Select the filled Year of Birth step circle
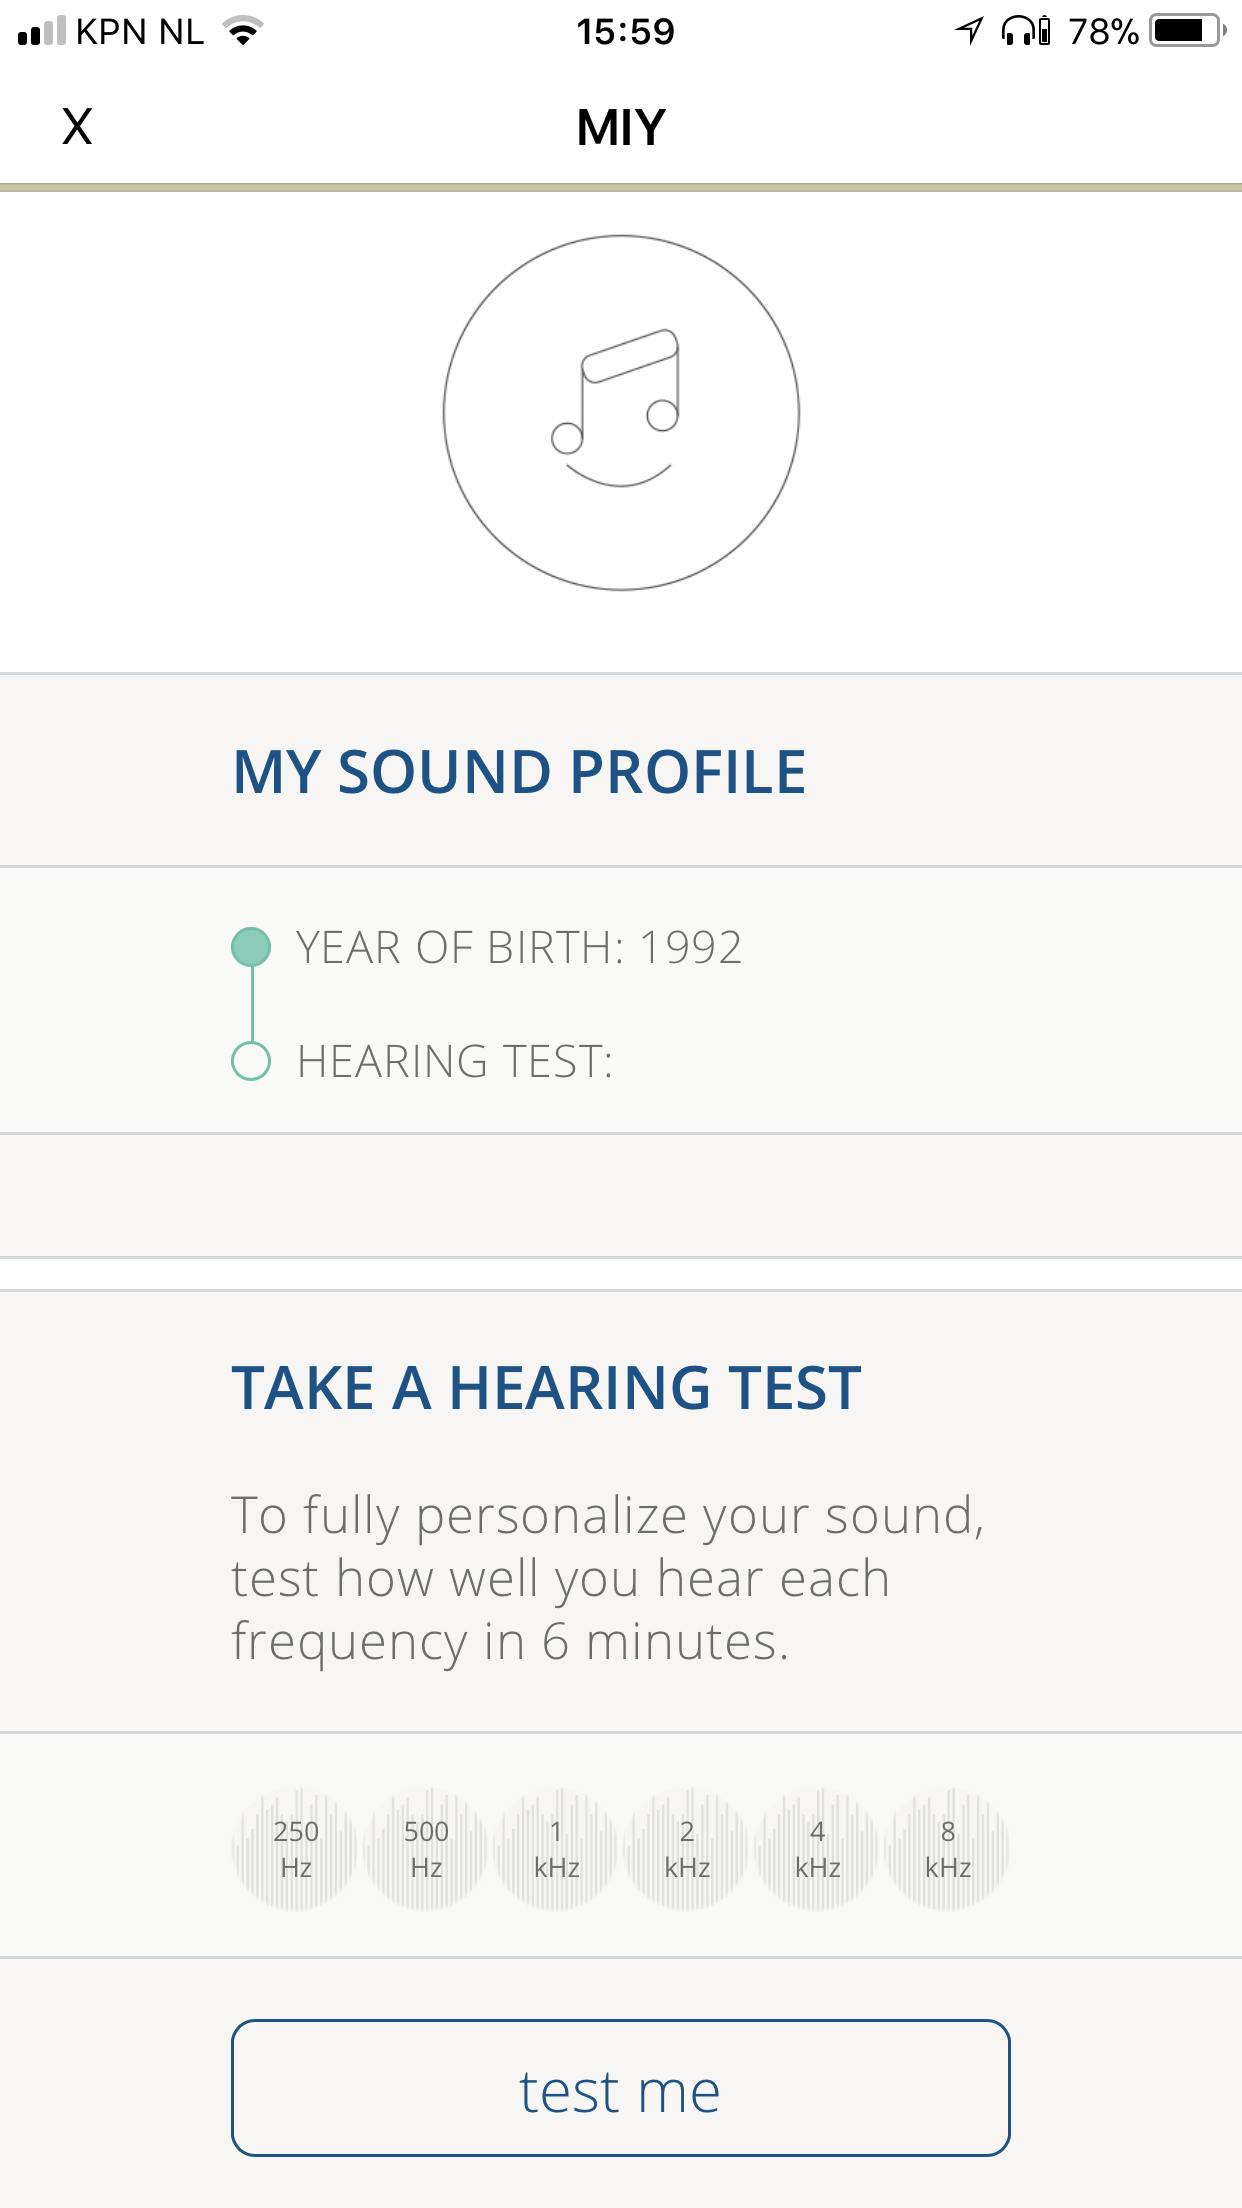The width and height of the screenshot is (1242, 2208). [251, 947]
